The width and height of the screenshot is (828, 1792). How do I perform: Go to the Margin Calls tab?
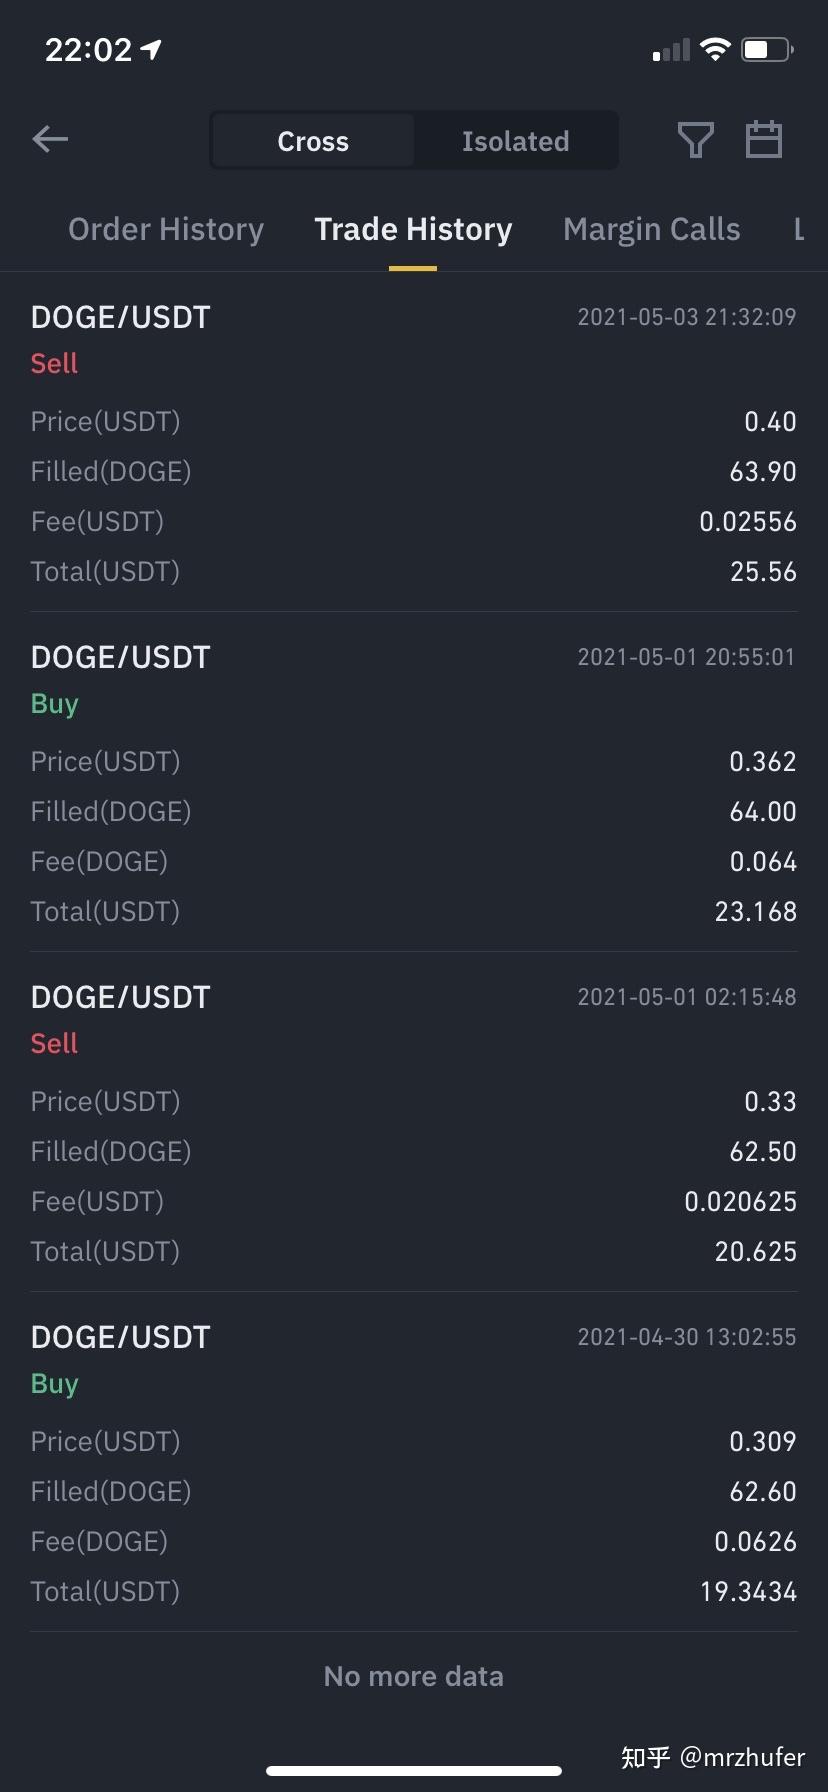click(x=652, y=230)
